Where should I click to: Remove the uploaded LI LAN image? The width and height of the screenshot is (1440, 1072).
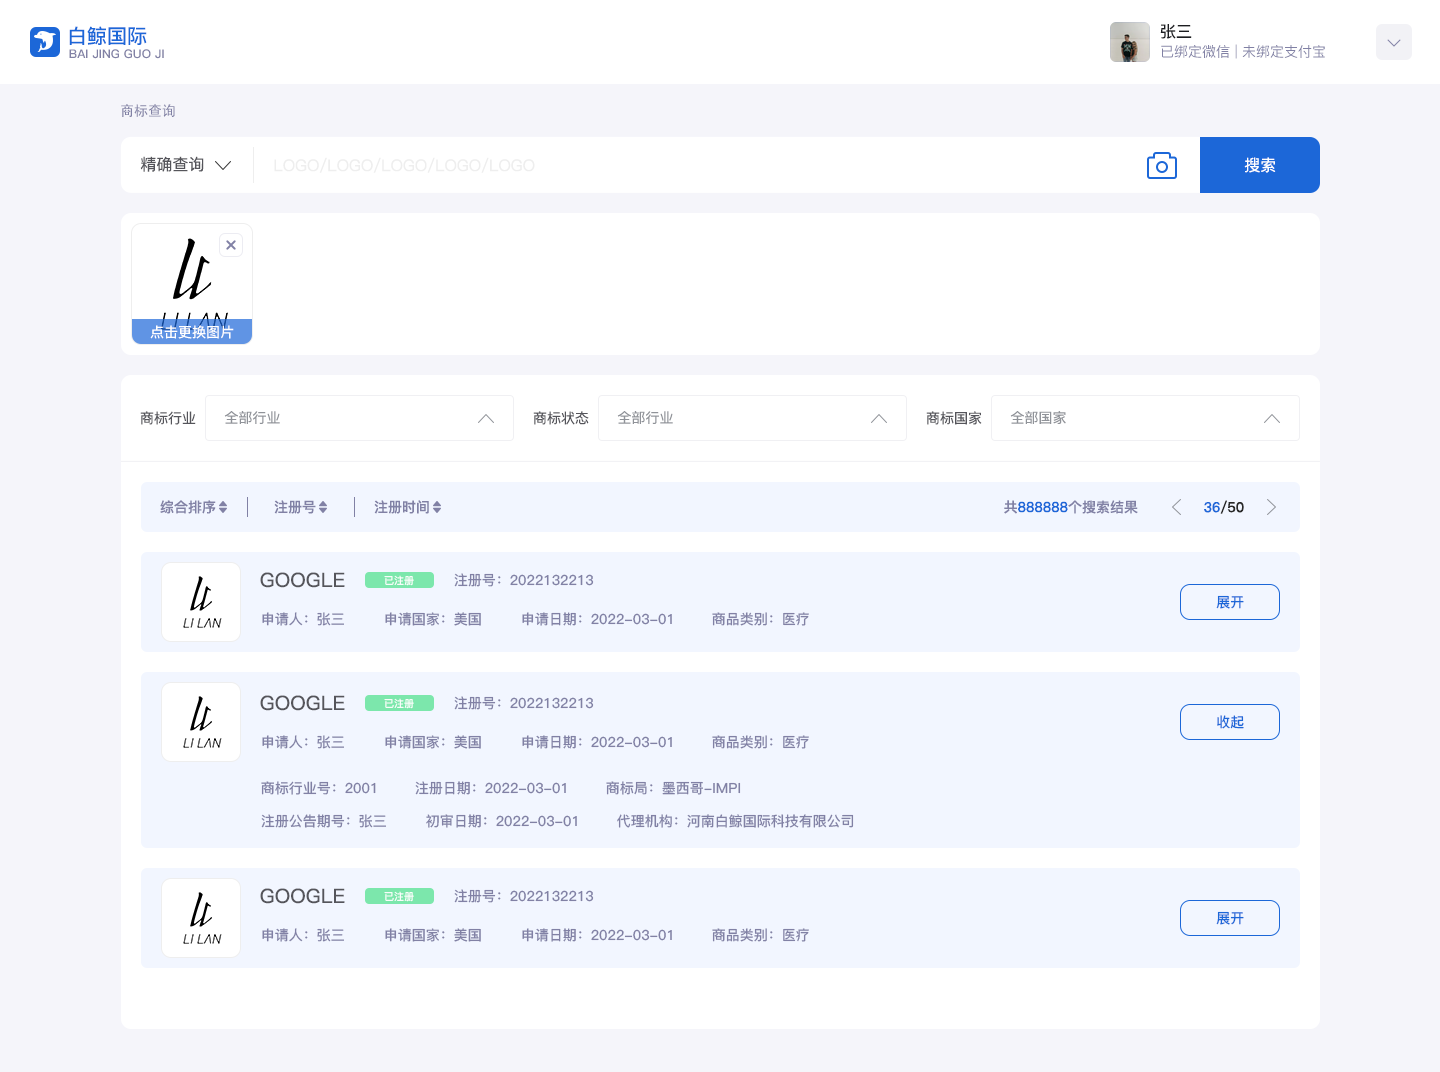[231, 244]
